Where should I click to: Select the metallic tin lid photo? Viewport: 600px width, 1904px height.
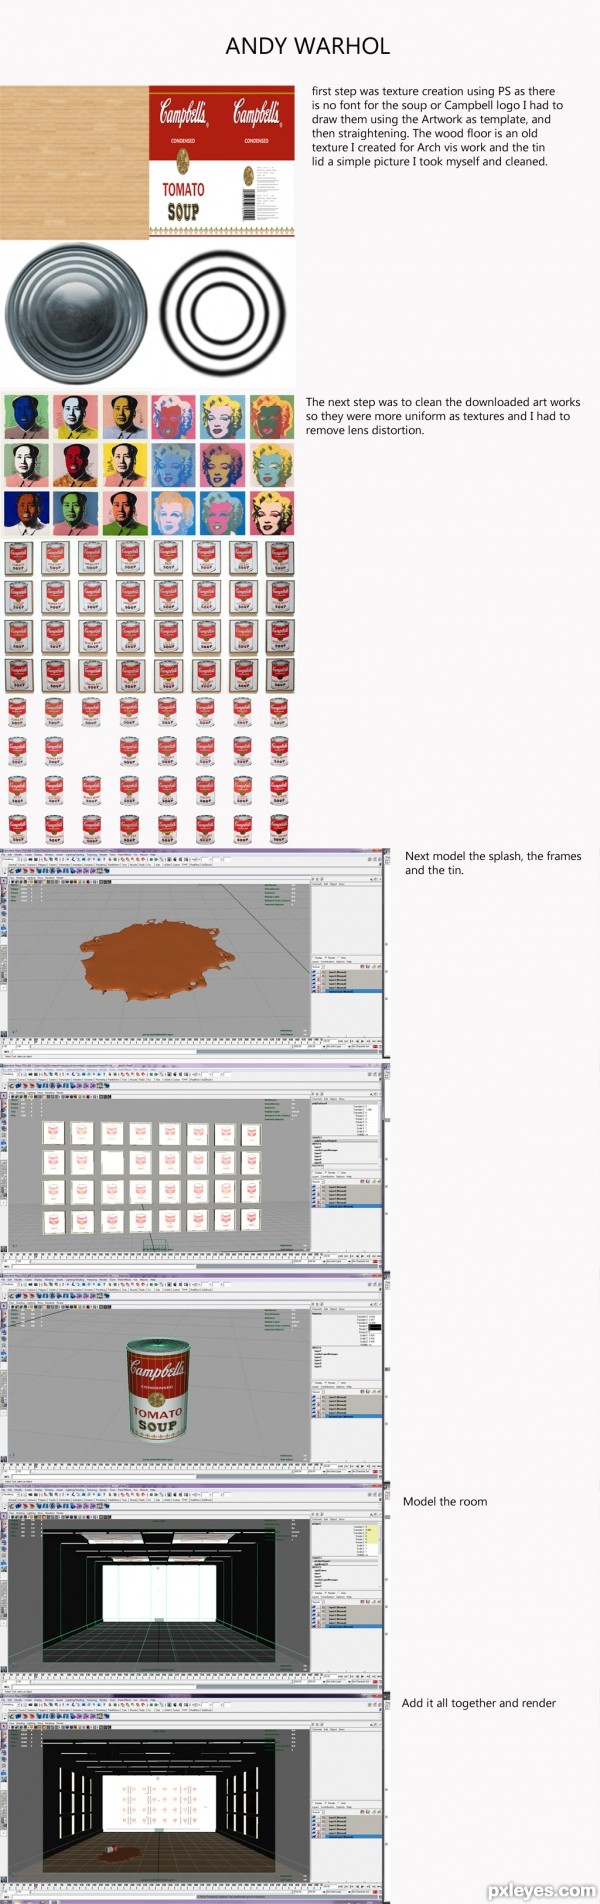point(76,315)
